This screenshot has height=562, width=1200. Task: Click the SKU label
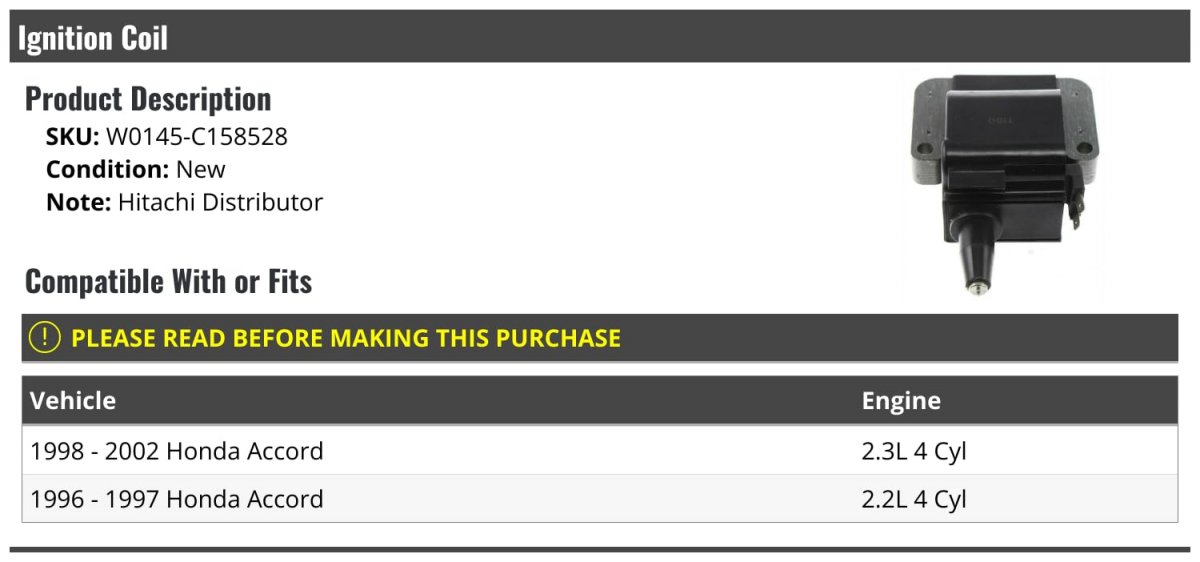coord(72,137)
